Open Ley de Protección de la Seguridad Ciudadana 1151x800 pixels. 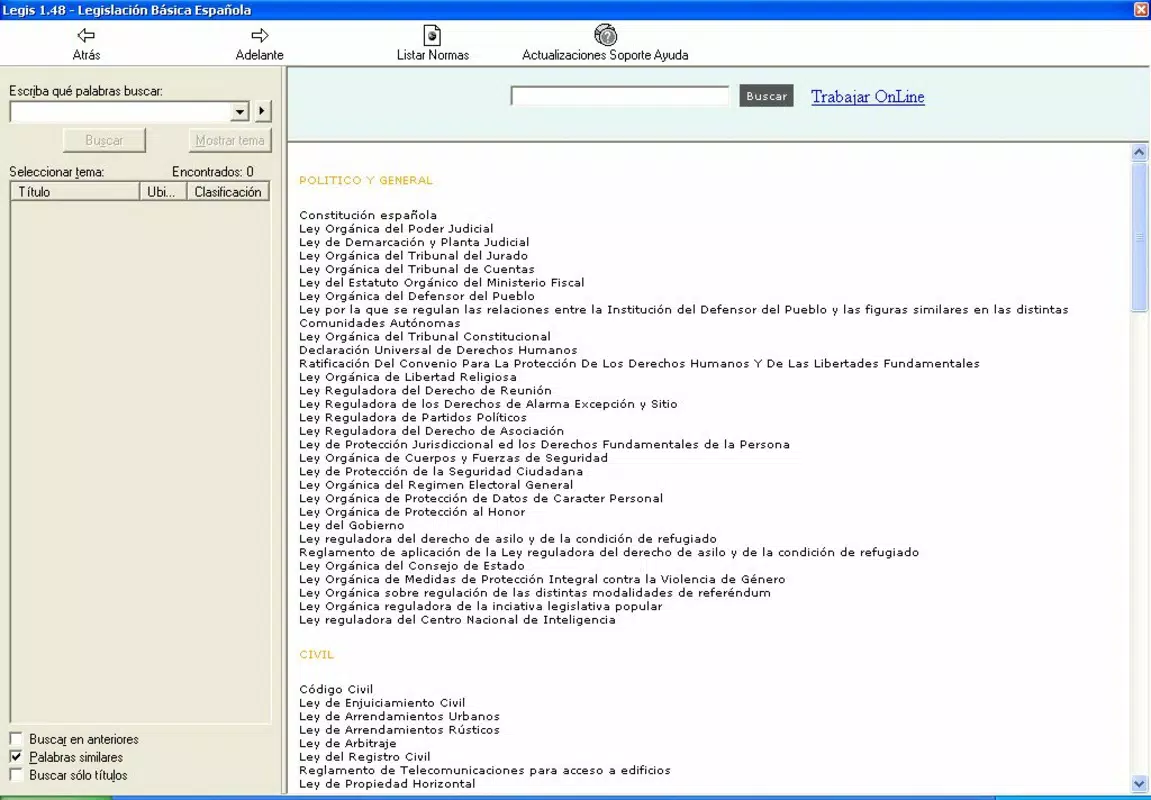pyautogui.click(x=440, y=471)
